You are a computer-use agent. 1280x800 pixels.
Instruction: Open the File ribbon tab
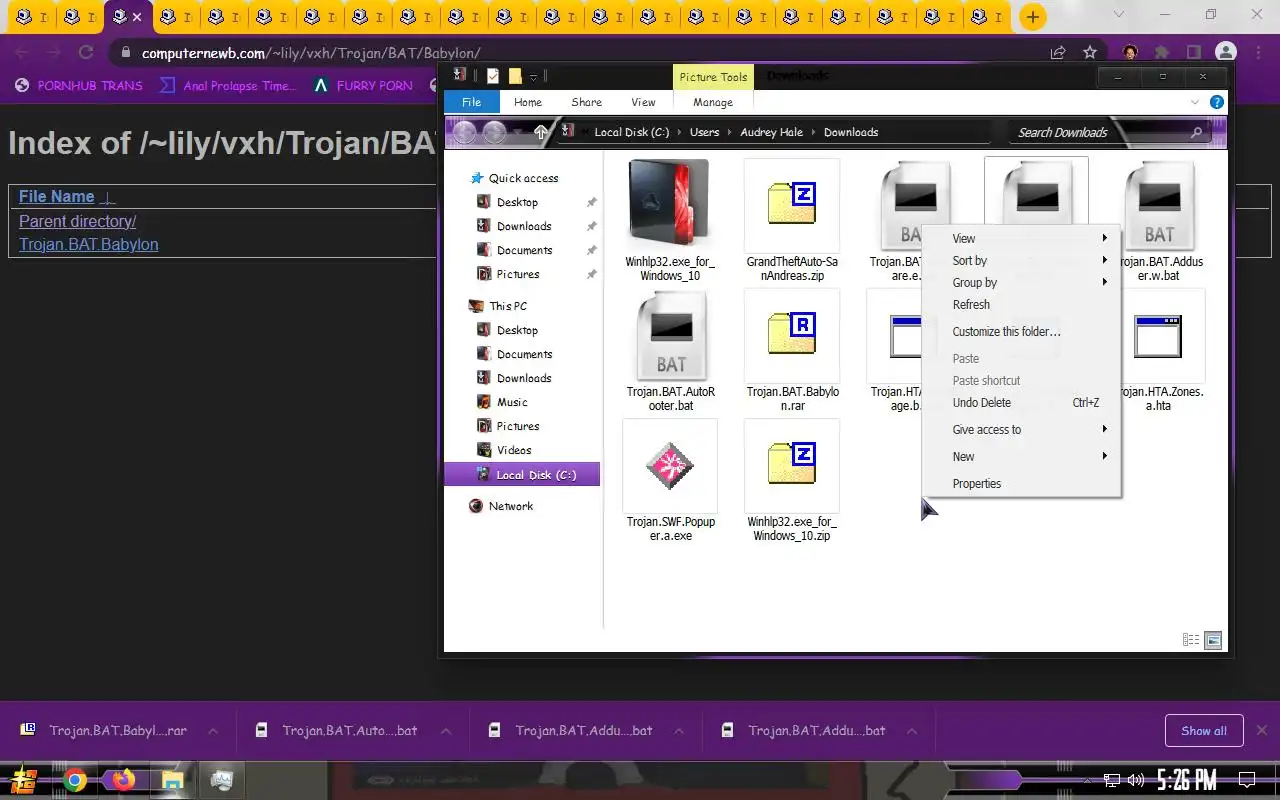point(471,102)
